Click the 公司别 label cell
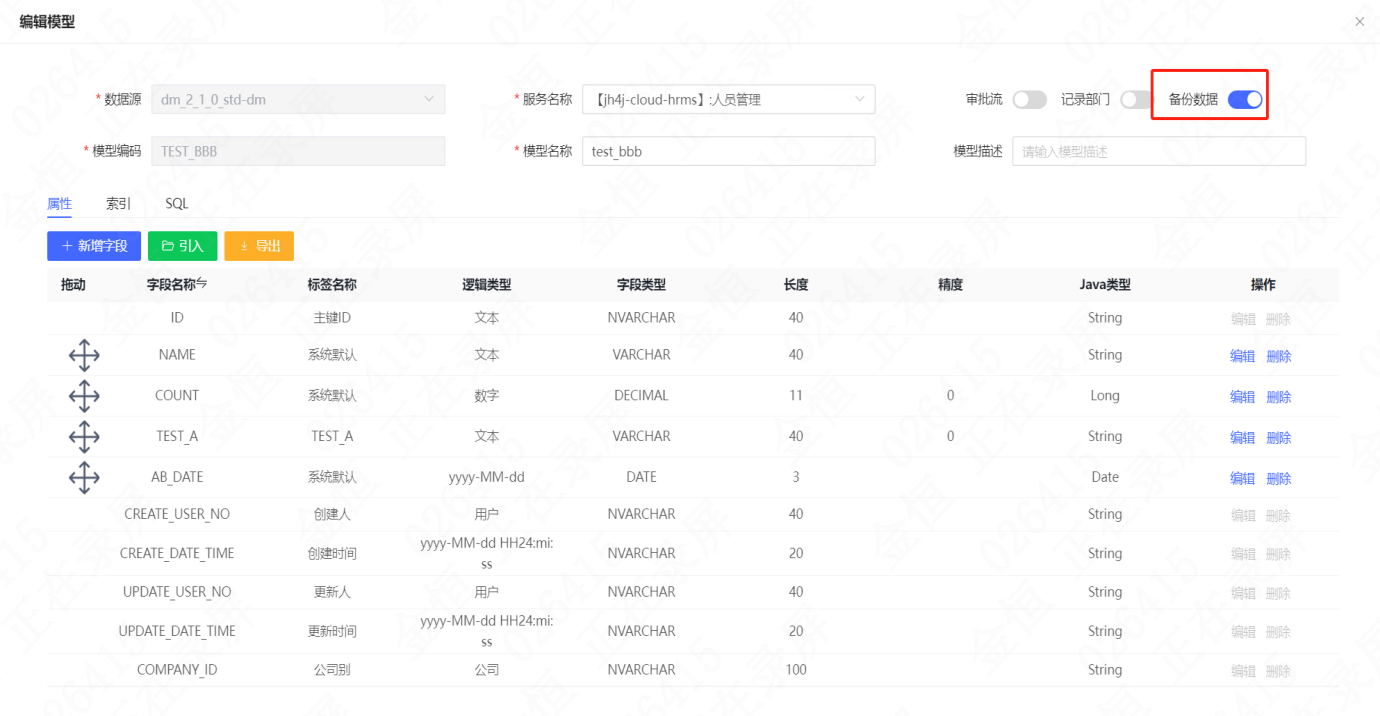The height and width of the screenshot is (716, 1380). (x=332, y=670)
